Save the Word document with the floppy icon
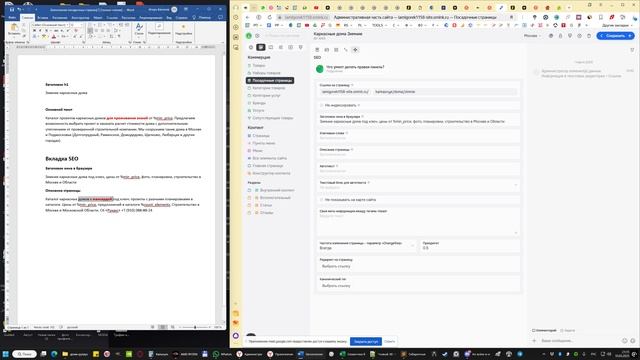Screen dimensions: 640x360 [12, 9]
